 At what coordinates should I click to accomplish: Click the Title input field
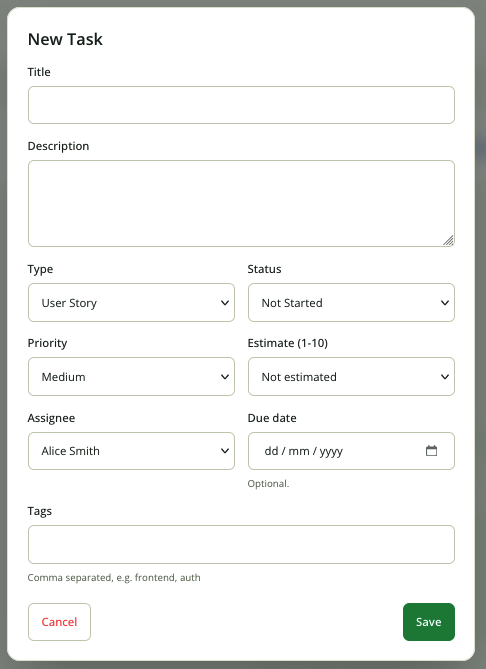coord(242,105)
